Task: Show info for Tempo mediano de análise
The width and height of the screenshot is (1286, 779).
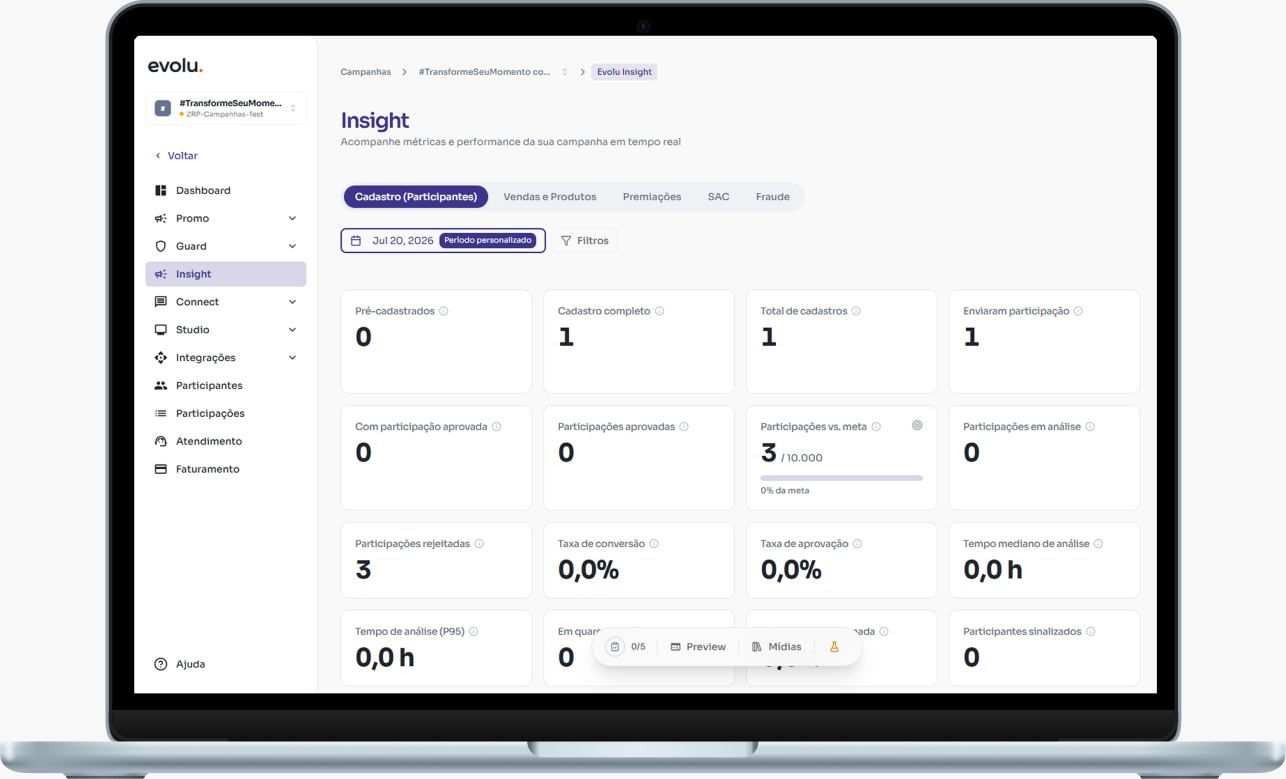Action: pyautogui.click(x=1098, y=544)
